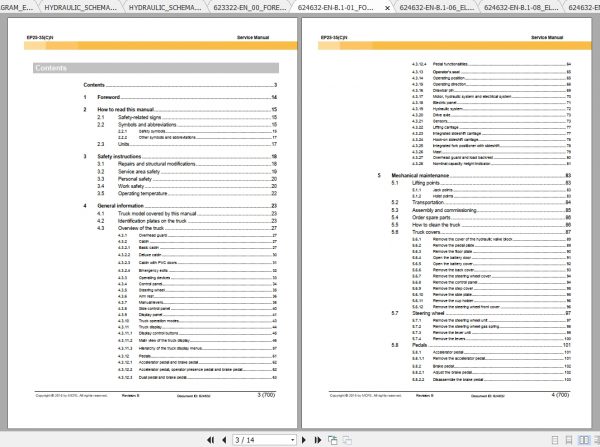Click the 'Contents' entry for page 3

click(x=180, y=85)
